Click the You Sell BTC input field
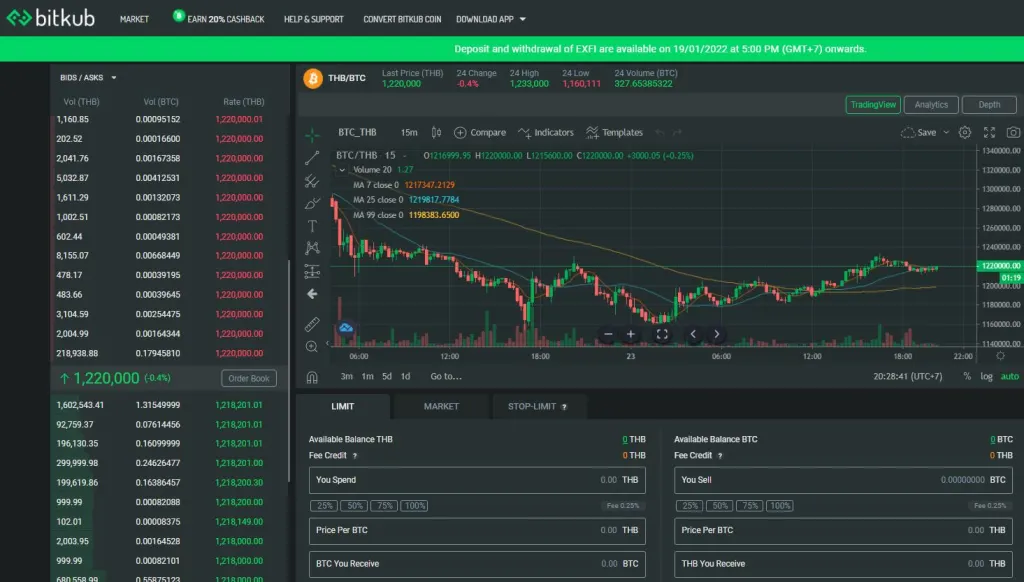 click(x=844, y=480)
